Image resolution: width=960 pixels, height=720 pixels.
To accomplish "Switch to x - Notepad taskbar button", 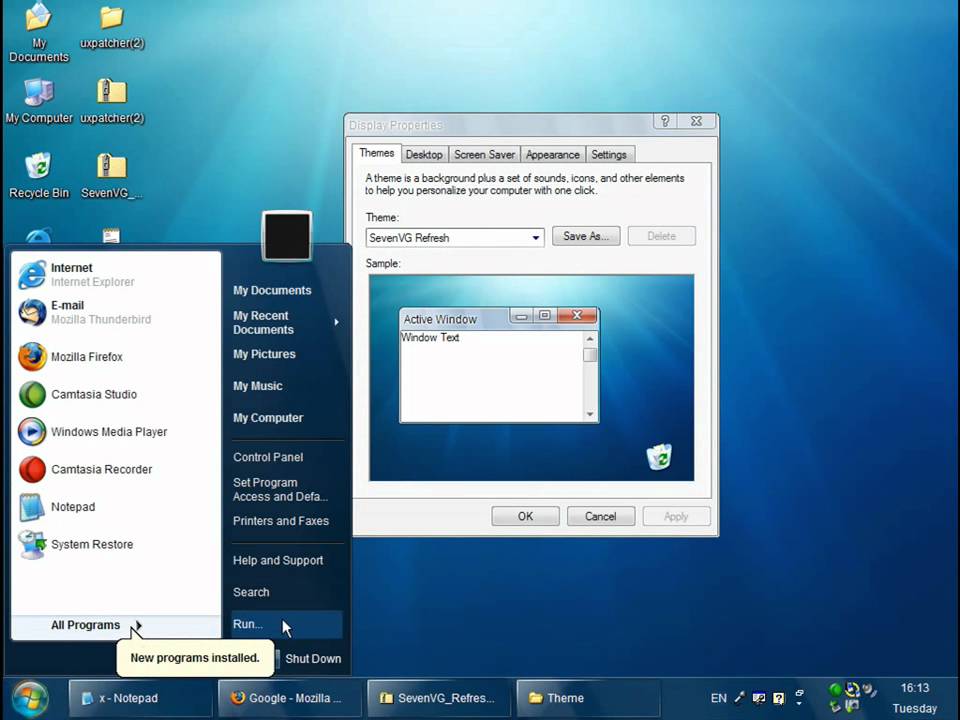I will 140,698.
